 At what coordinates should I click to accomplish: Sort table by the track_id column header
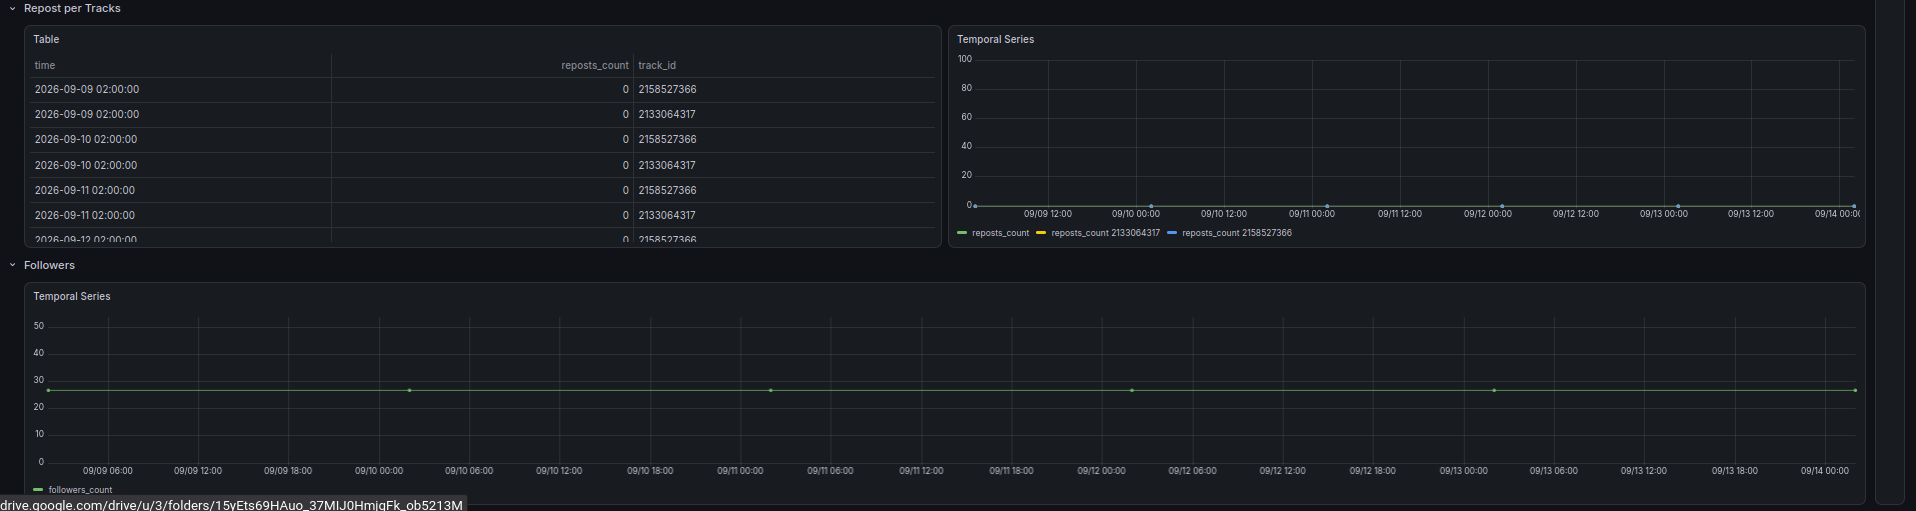tap(657, 65)
